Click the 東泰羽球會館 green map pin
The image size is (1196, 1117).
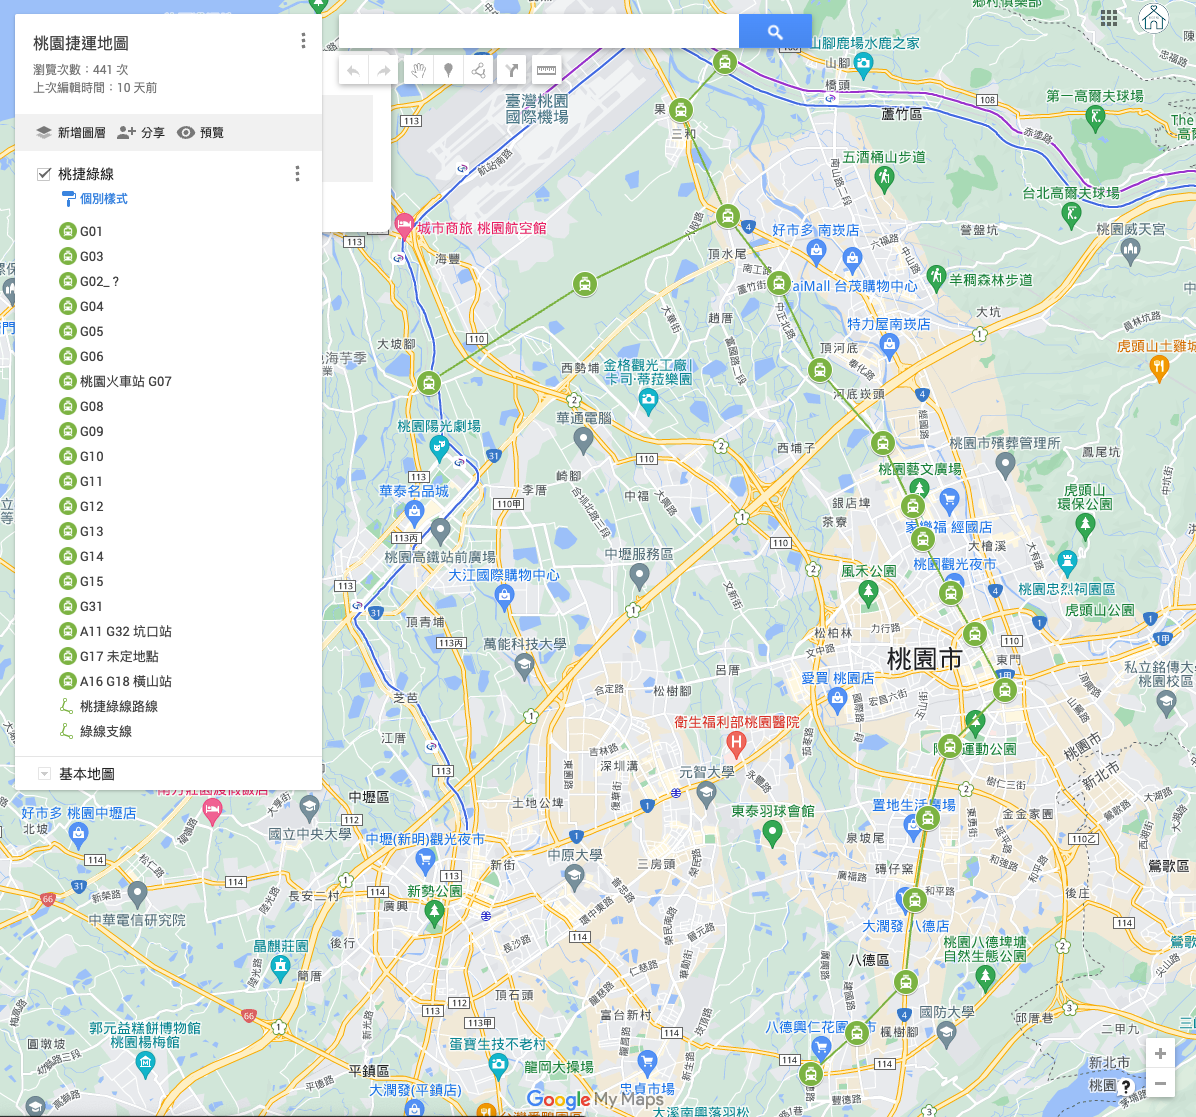772,833
